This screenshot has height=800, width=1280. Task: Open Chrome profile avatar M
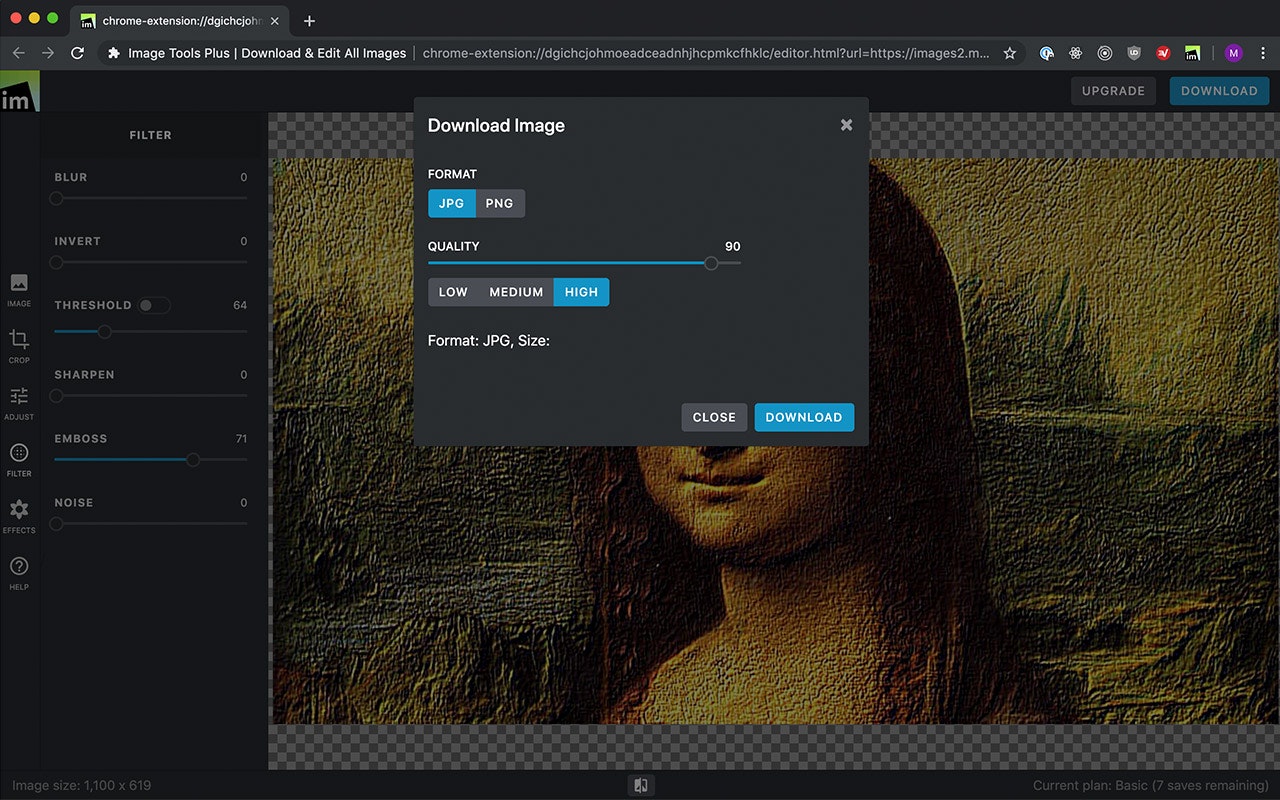click(x=1233, y=53)
